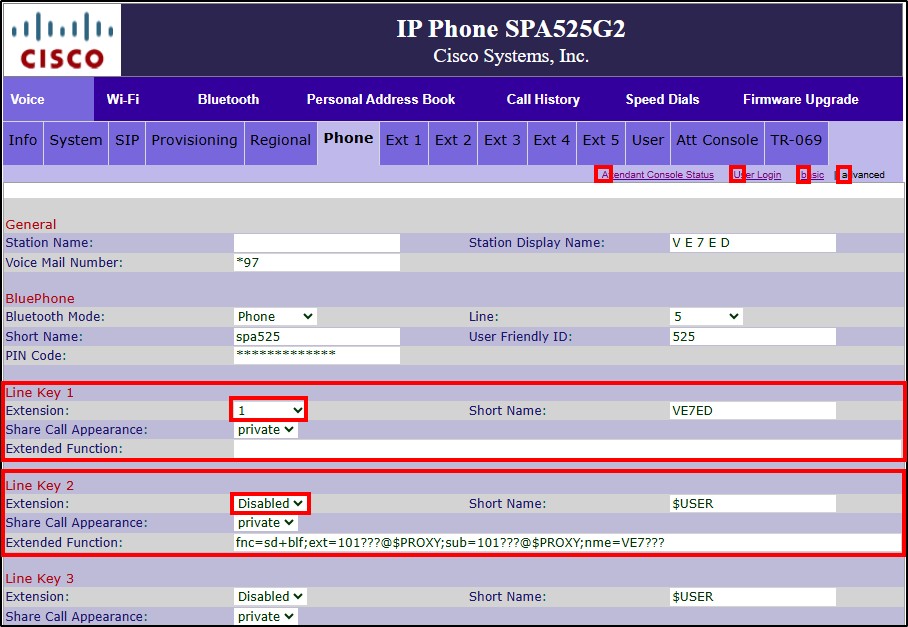Switch to the Info tab

point(23,141)
